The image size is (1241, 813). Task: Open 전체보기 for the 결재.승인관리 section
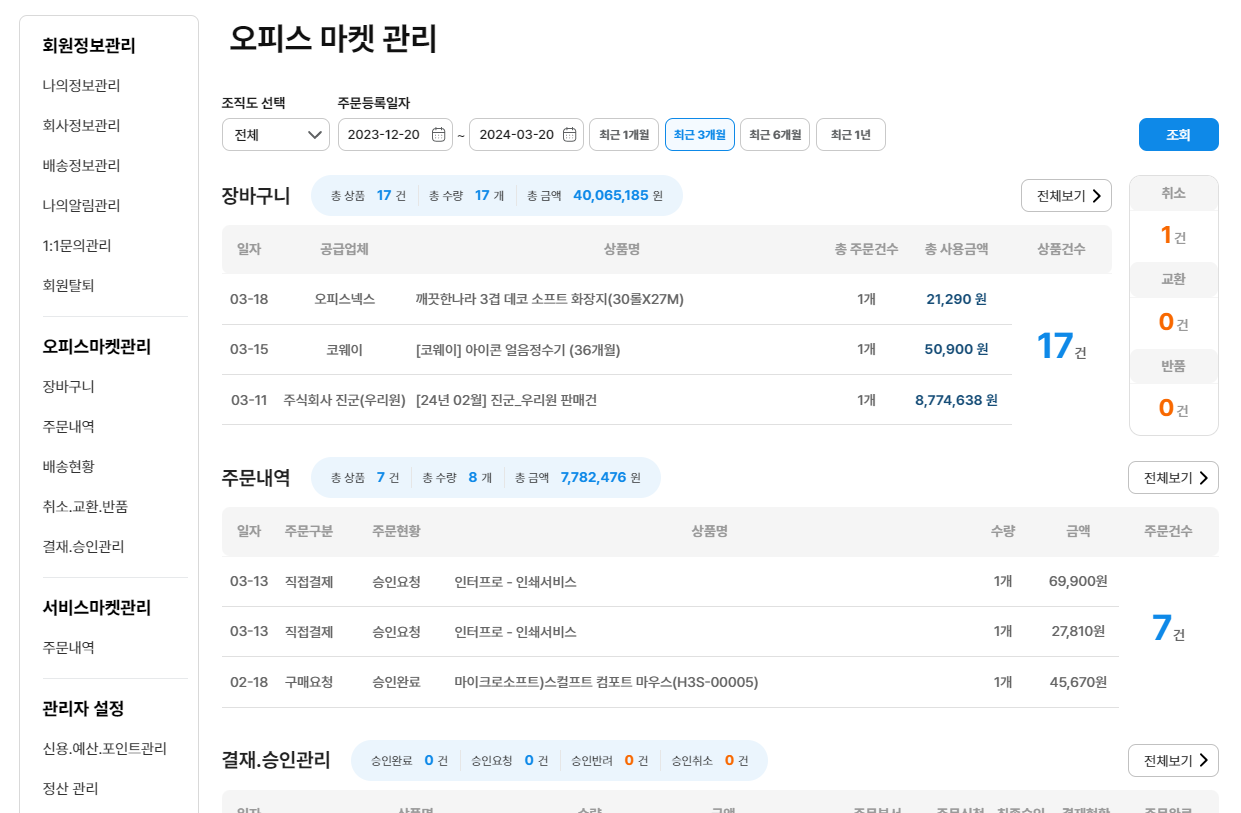pyautogui.click(x=1173, y=761)
